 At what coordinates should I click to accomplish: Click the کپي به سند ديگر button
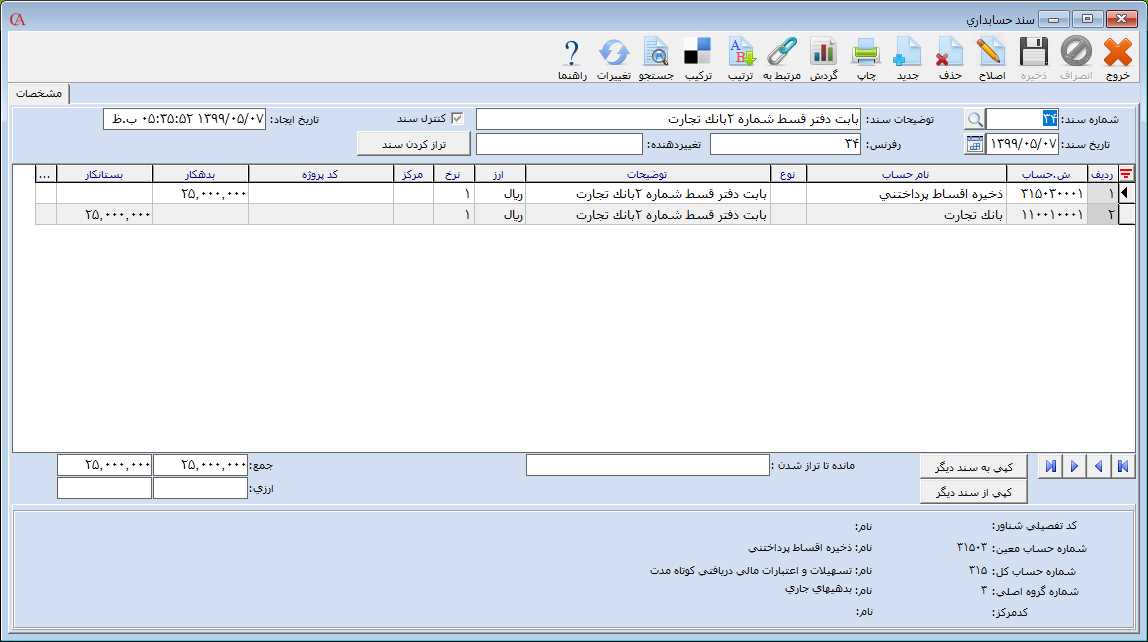[x=972, y=466]
